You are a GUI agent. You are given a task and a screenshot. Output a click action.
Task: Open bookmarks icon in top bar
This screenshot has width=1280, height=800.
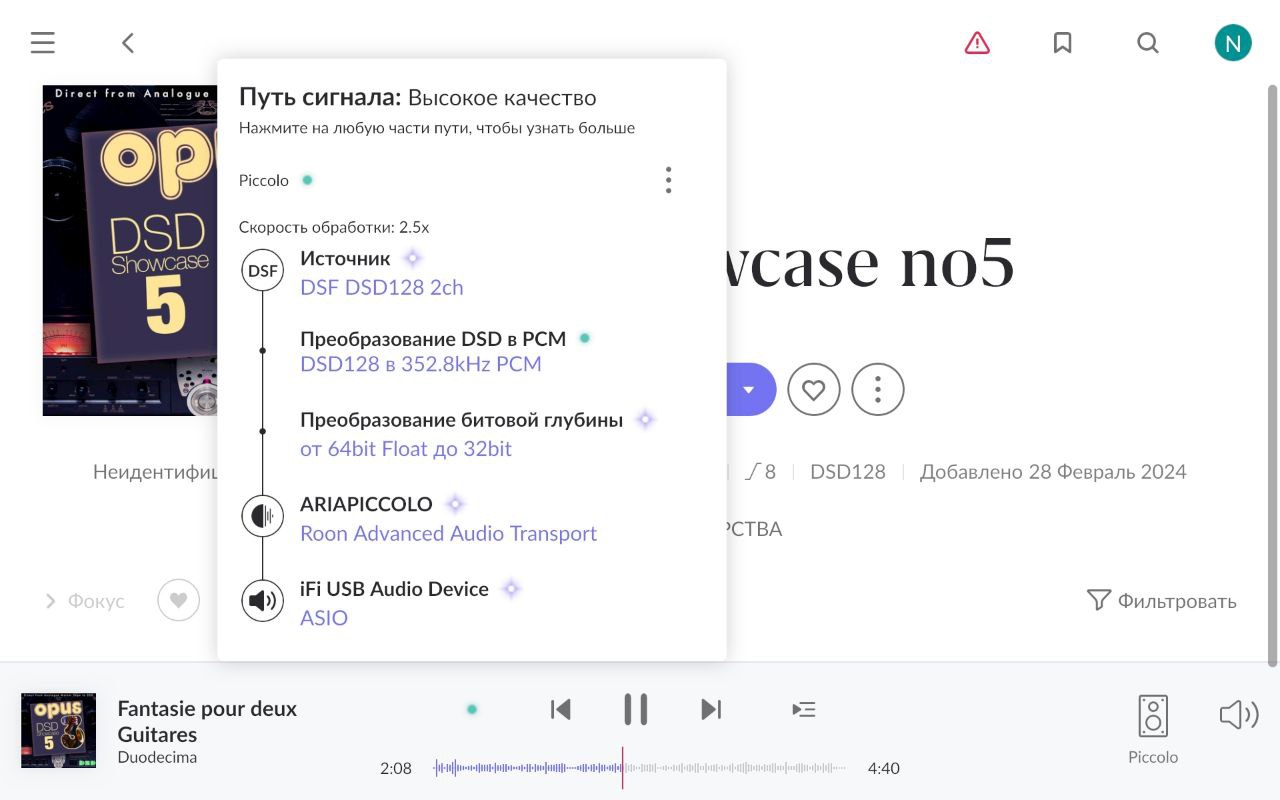[x=1062, y=43]
